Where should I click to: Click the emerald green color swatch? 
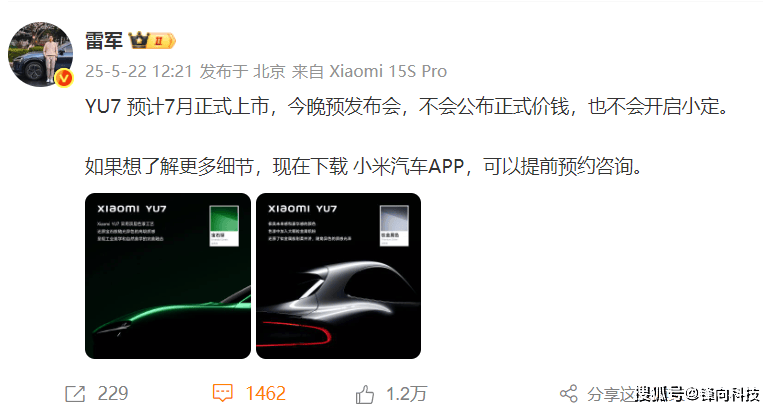pyautogui.click(x=224, y=225)
